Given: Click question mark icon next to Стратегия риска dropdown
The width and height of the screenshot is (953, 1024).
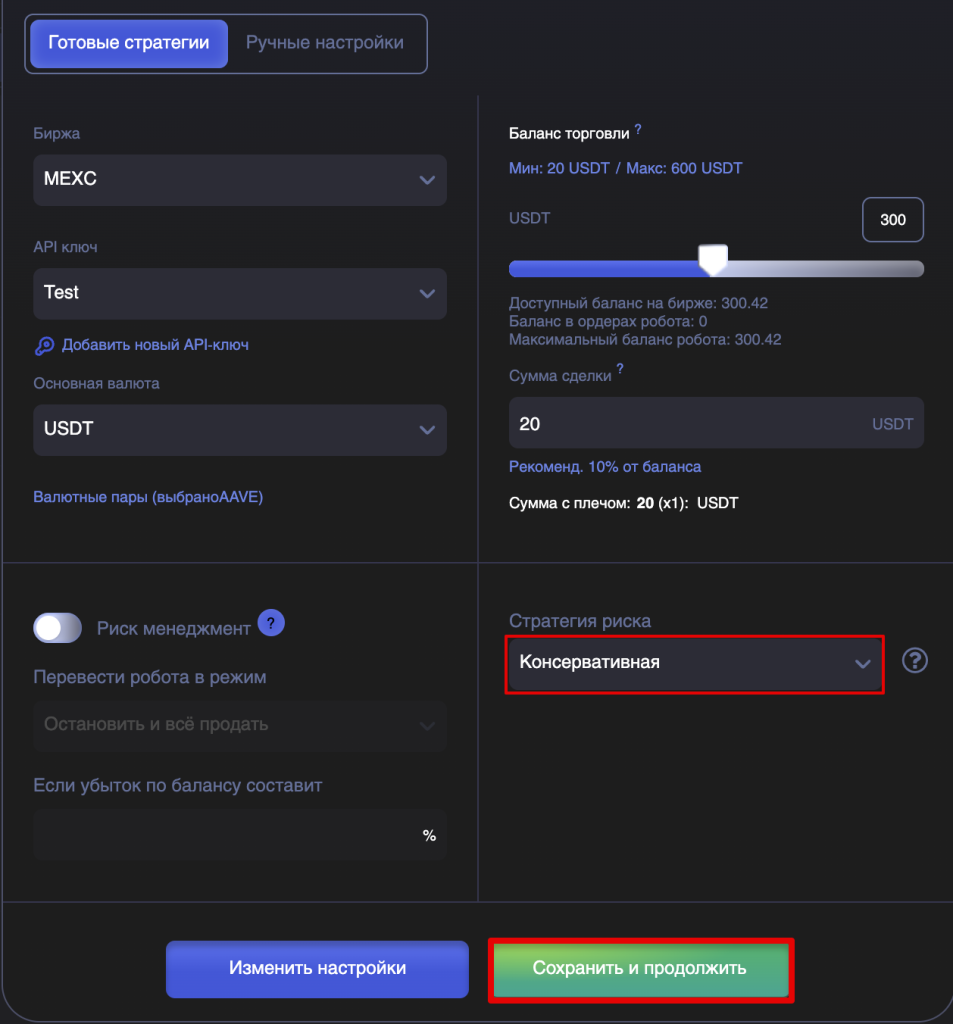Looking at the screenshot, I should click(x=914, y=661).
